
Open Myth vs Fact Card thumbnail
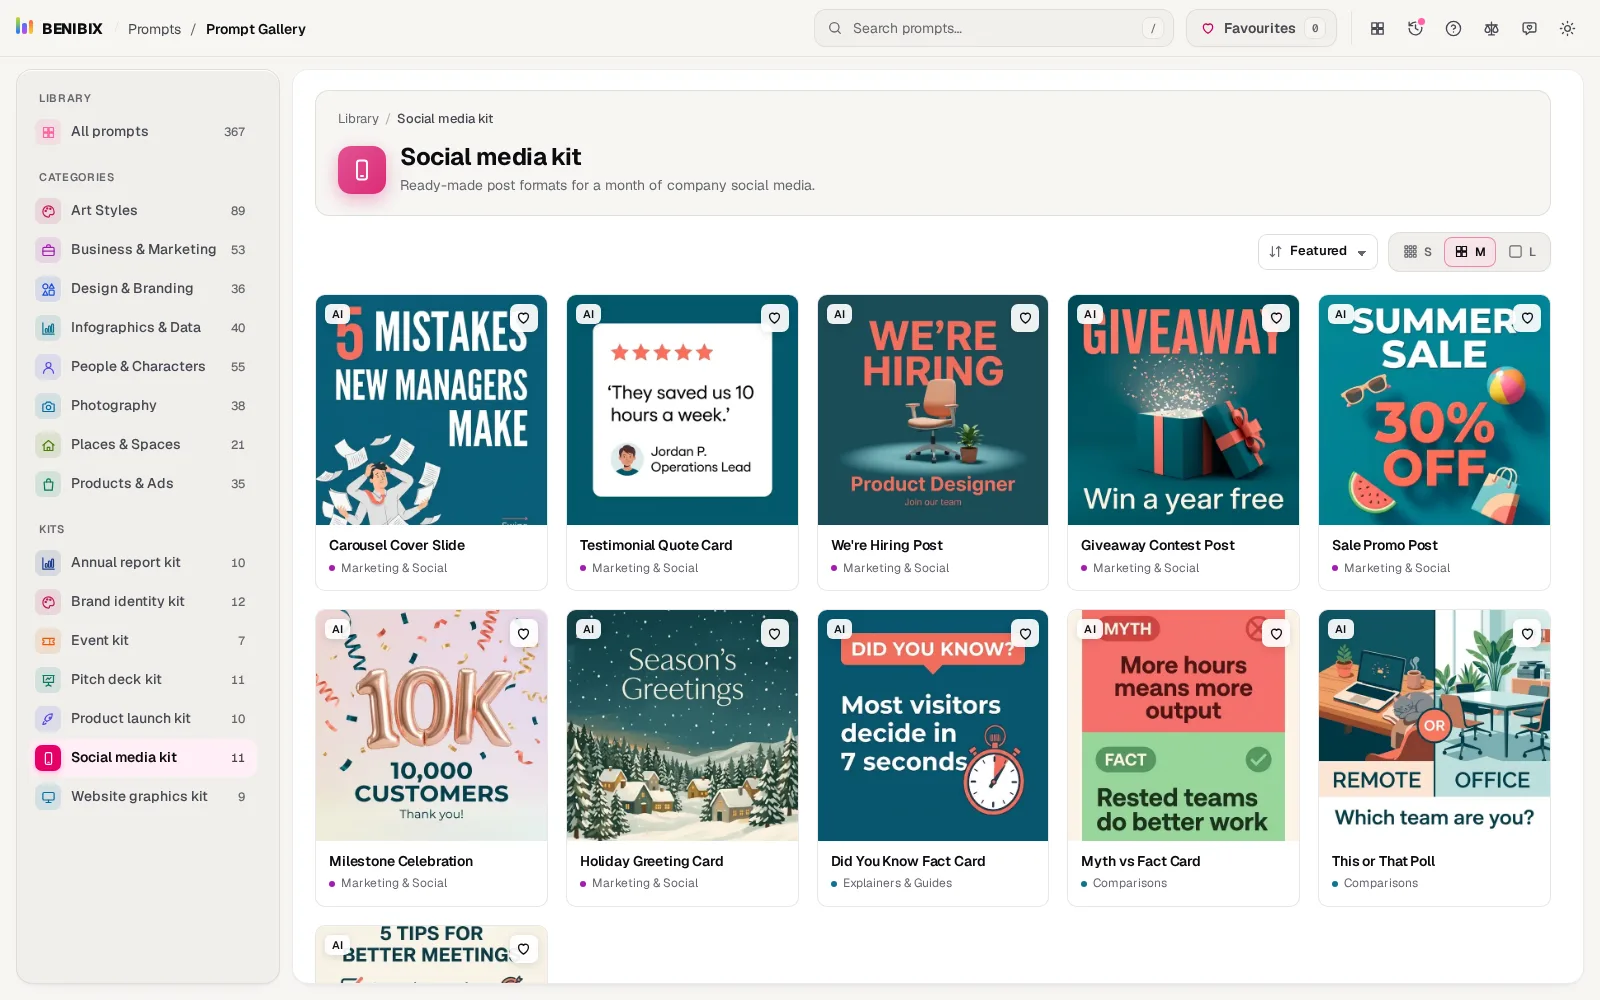click(x=1183, y=726)
